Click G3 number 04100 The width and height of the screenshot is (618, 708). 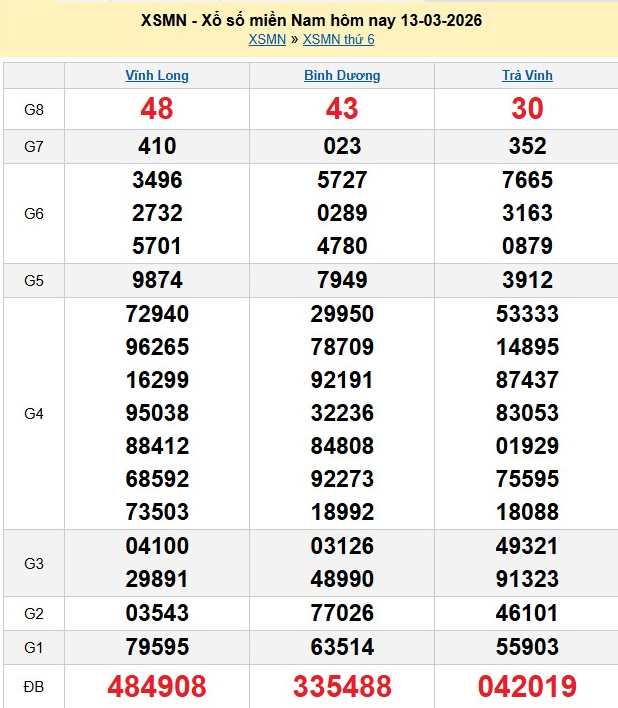[157, 545]
